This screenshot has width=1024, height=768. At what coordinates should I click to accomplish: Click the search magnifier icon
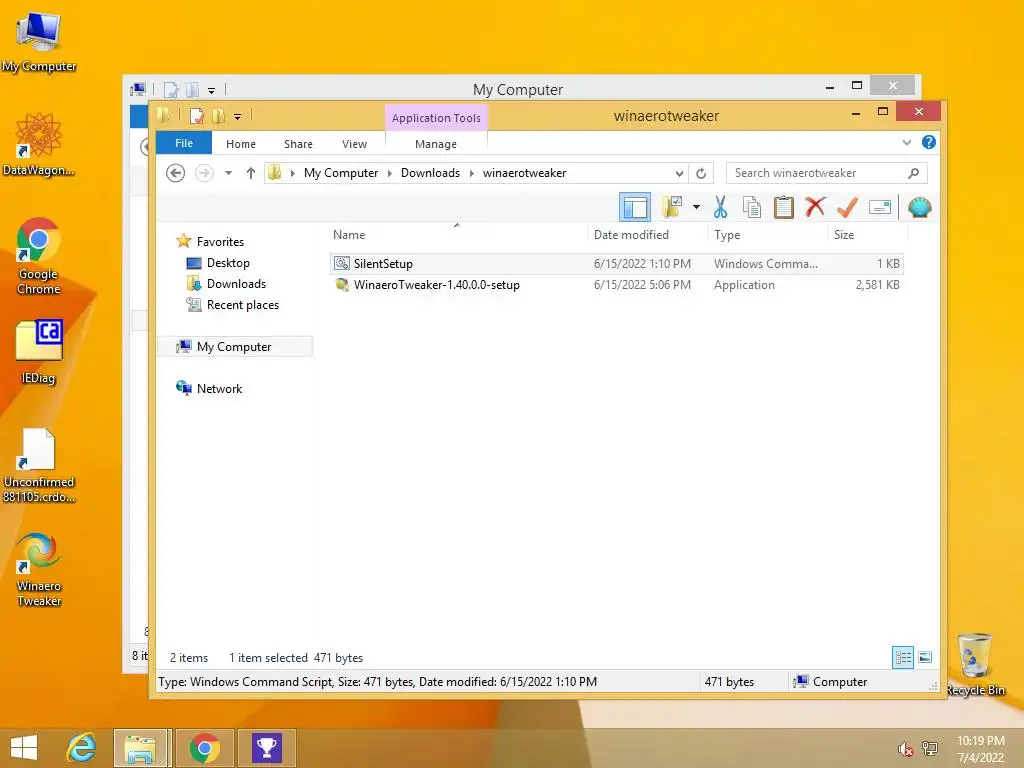click(914, 173)
